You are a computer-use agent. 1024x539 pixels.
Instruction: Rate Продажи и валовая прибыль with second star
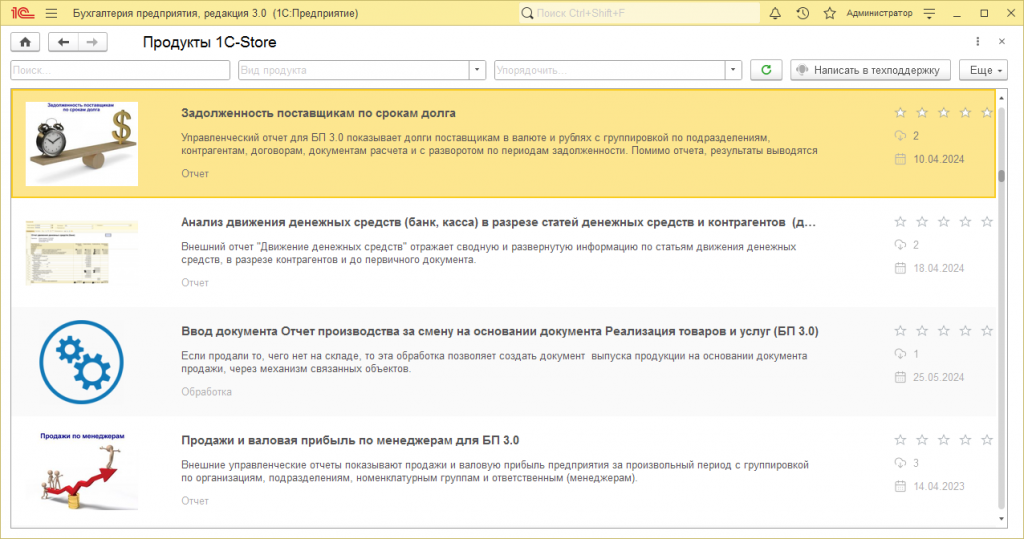pos(922,440)
